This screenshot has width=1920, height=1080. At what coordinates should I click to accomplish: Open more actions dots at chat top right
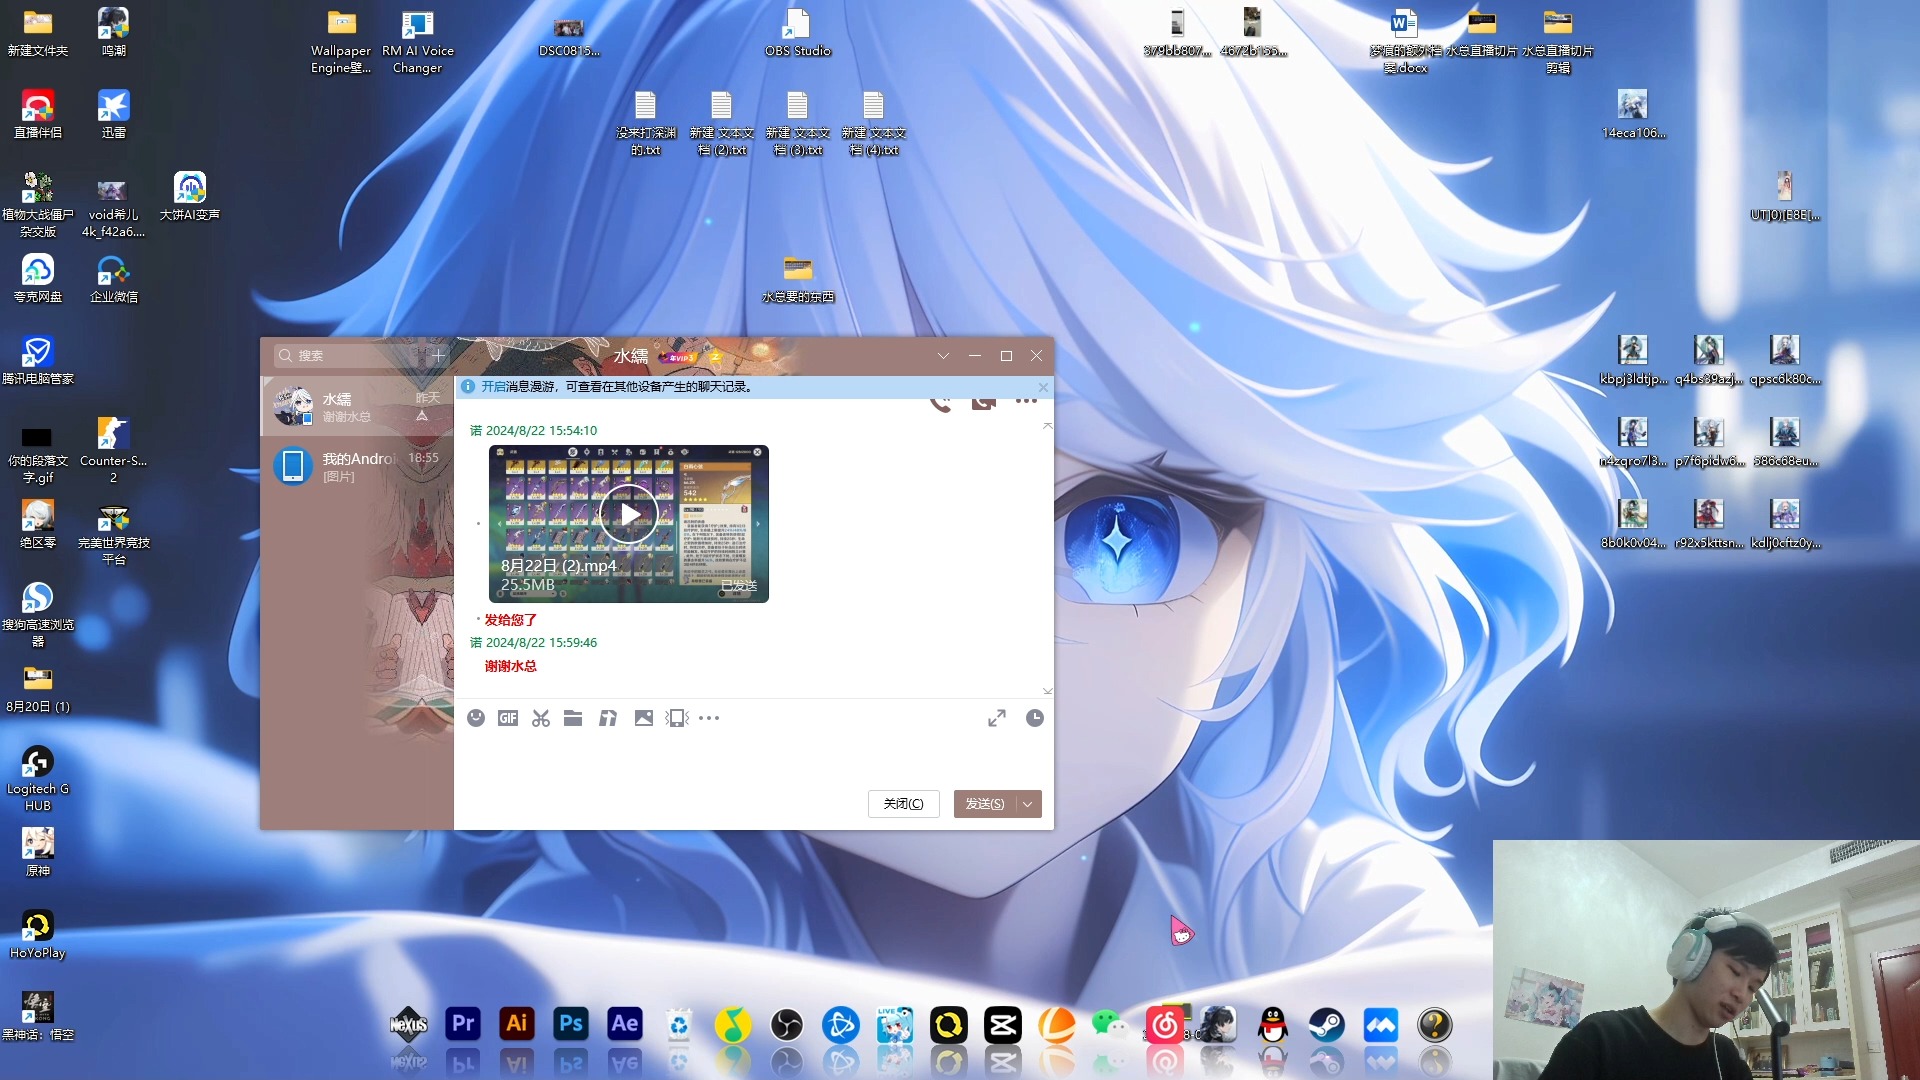pos(1026,401)
